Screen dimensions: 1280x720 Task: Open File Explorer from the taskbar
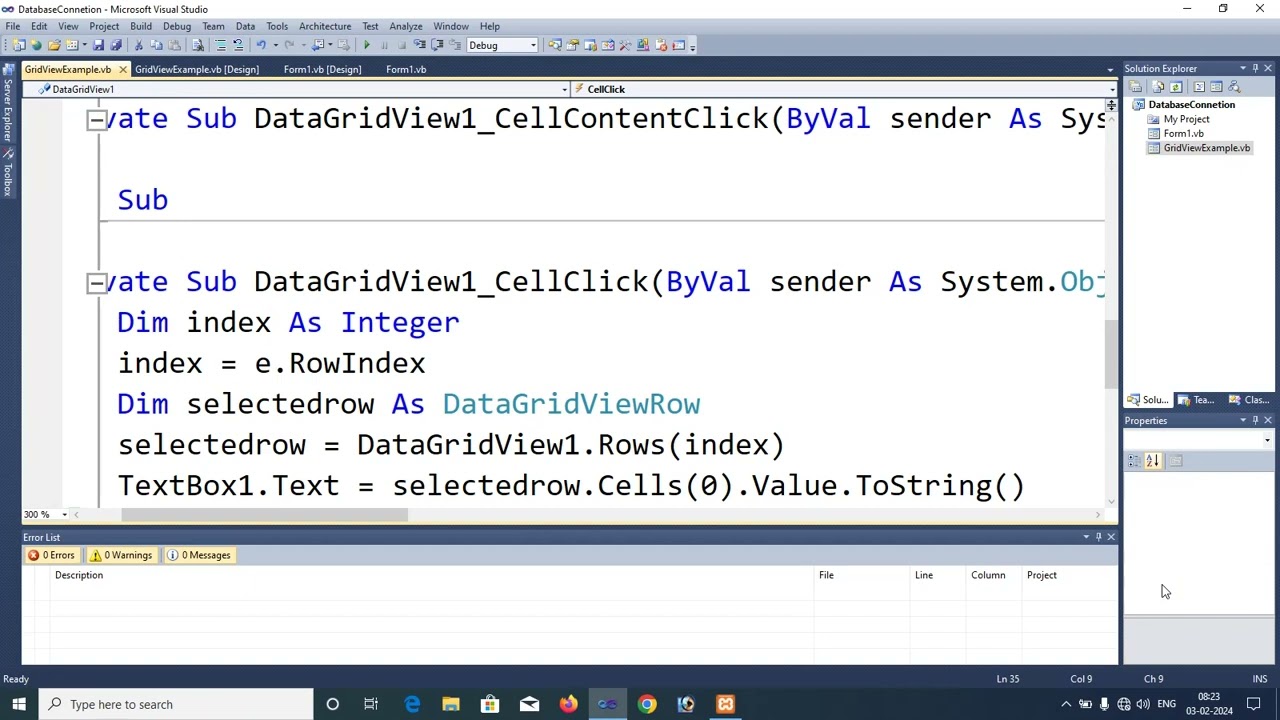coord(450,704)
